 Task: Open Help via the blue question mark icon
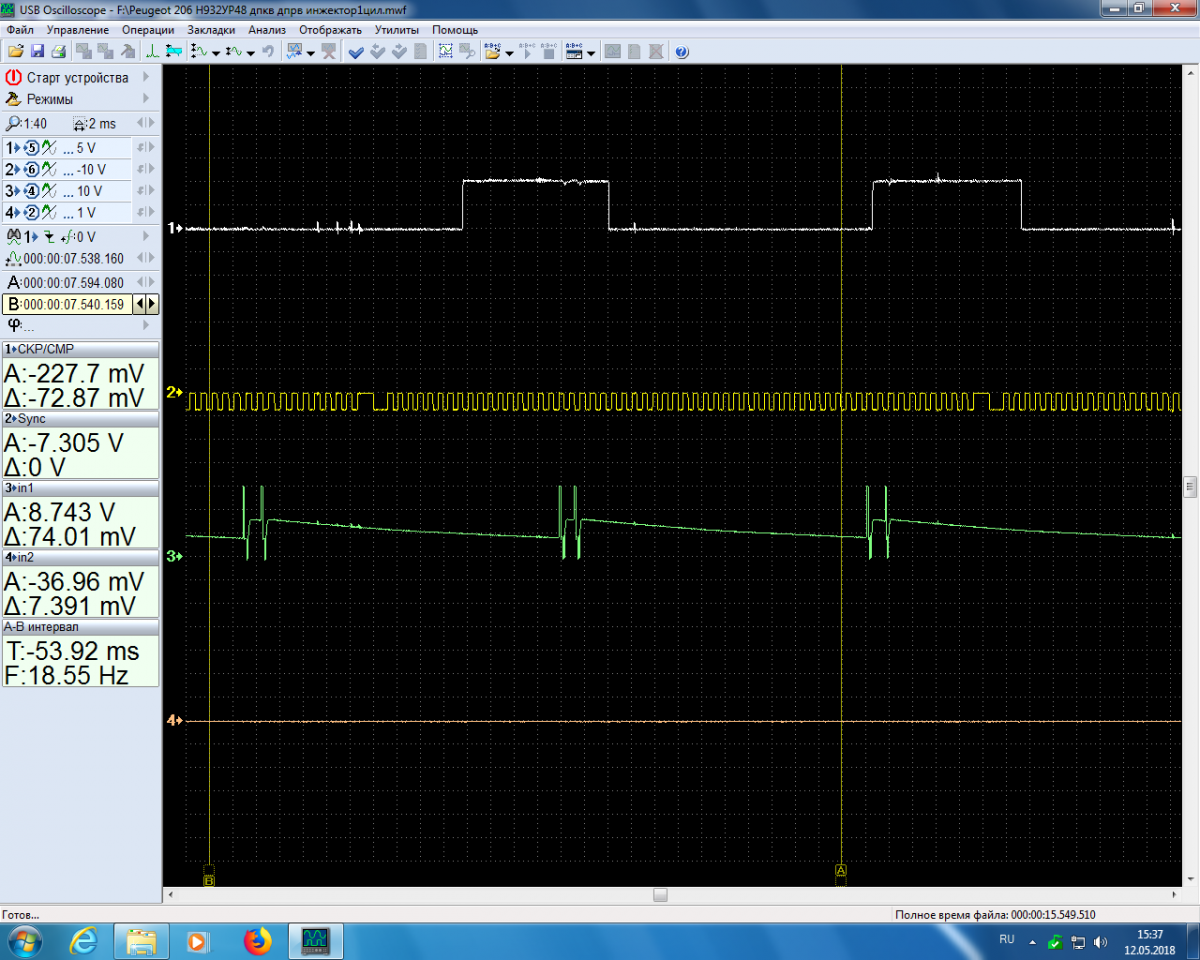tap(681, 51)
